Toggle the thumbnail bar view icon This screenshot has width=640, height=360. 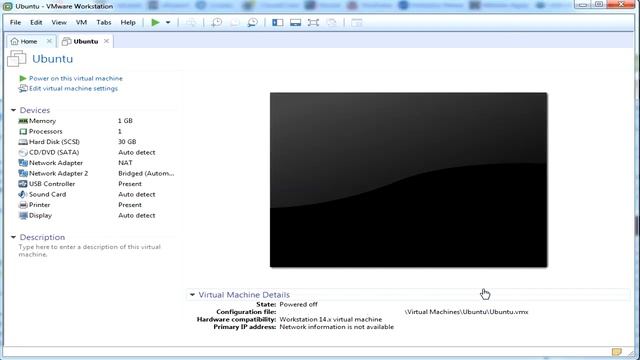coord(296,22)
